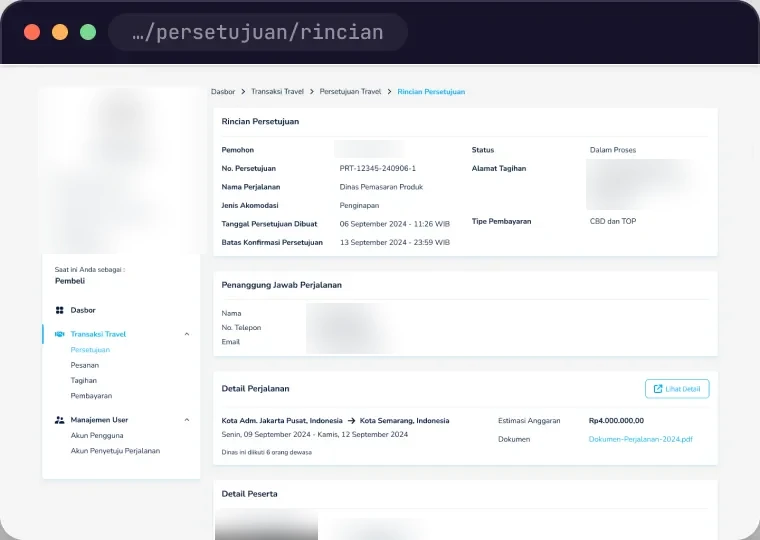This screenshot has height=540, width=760.
Task: Click the red window close dot
Action: 32,32
